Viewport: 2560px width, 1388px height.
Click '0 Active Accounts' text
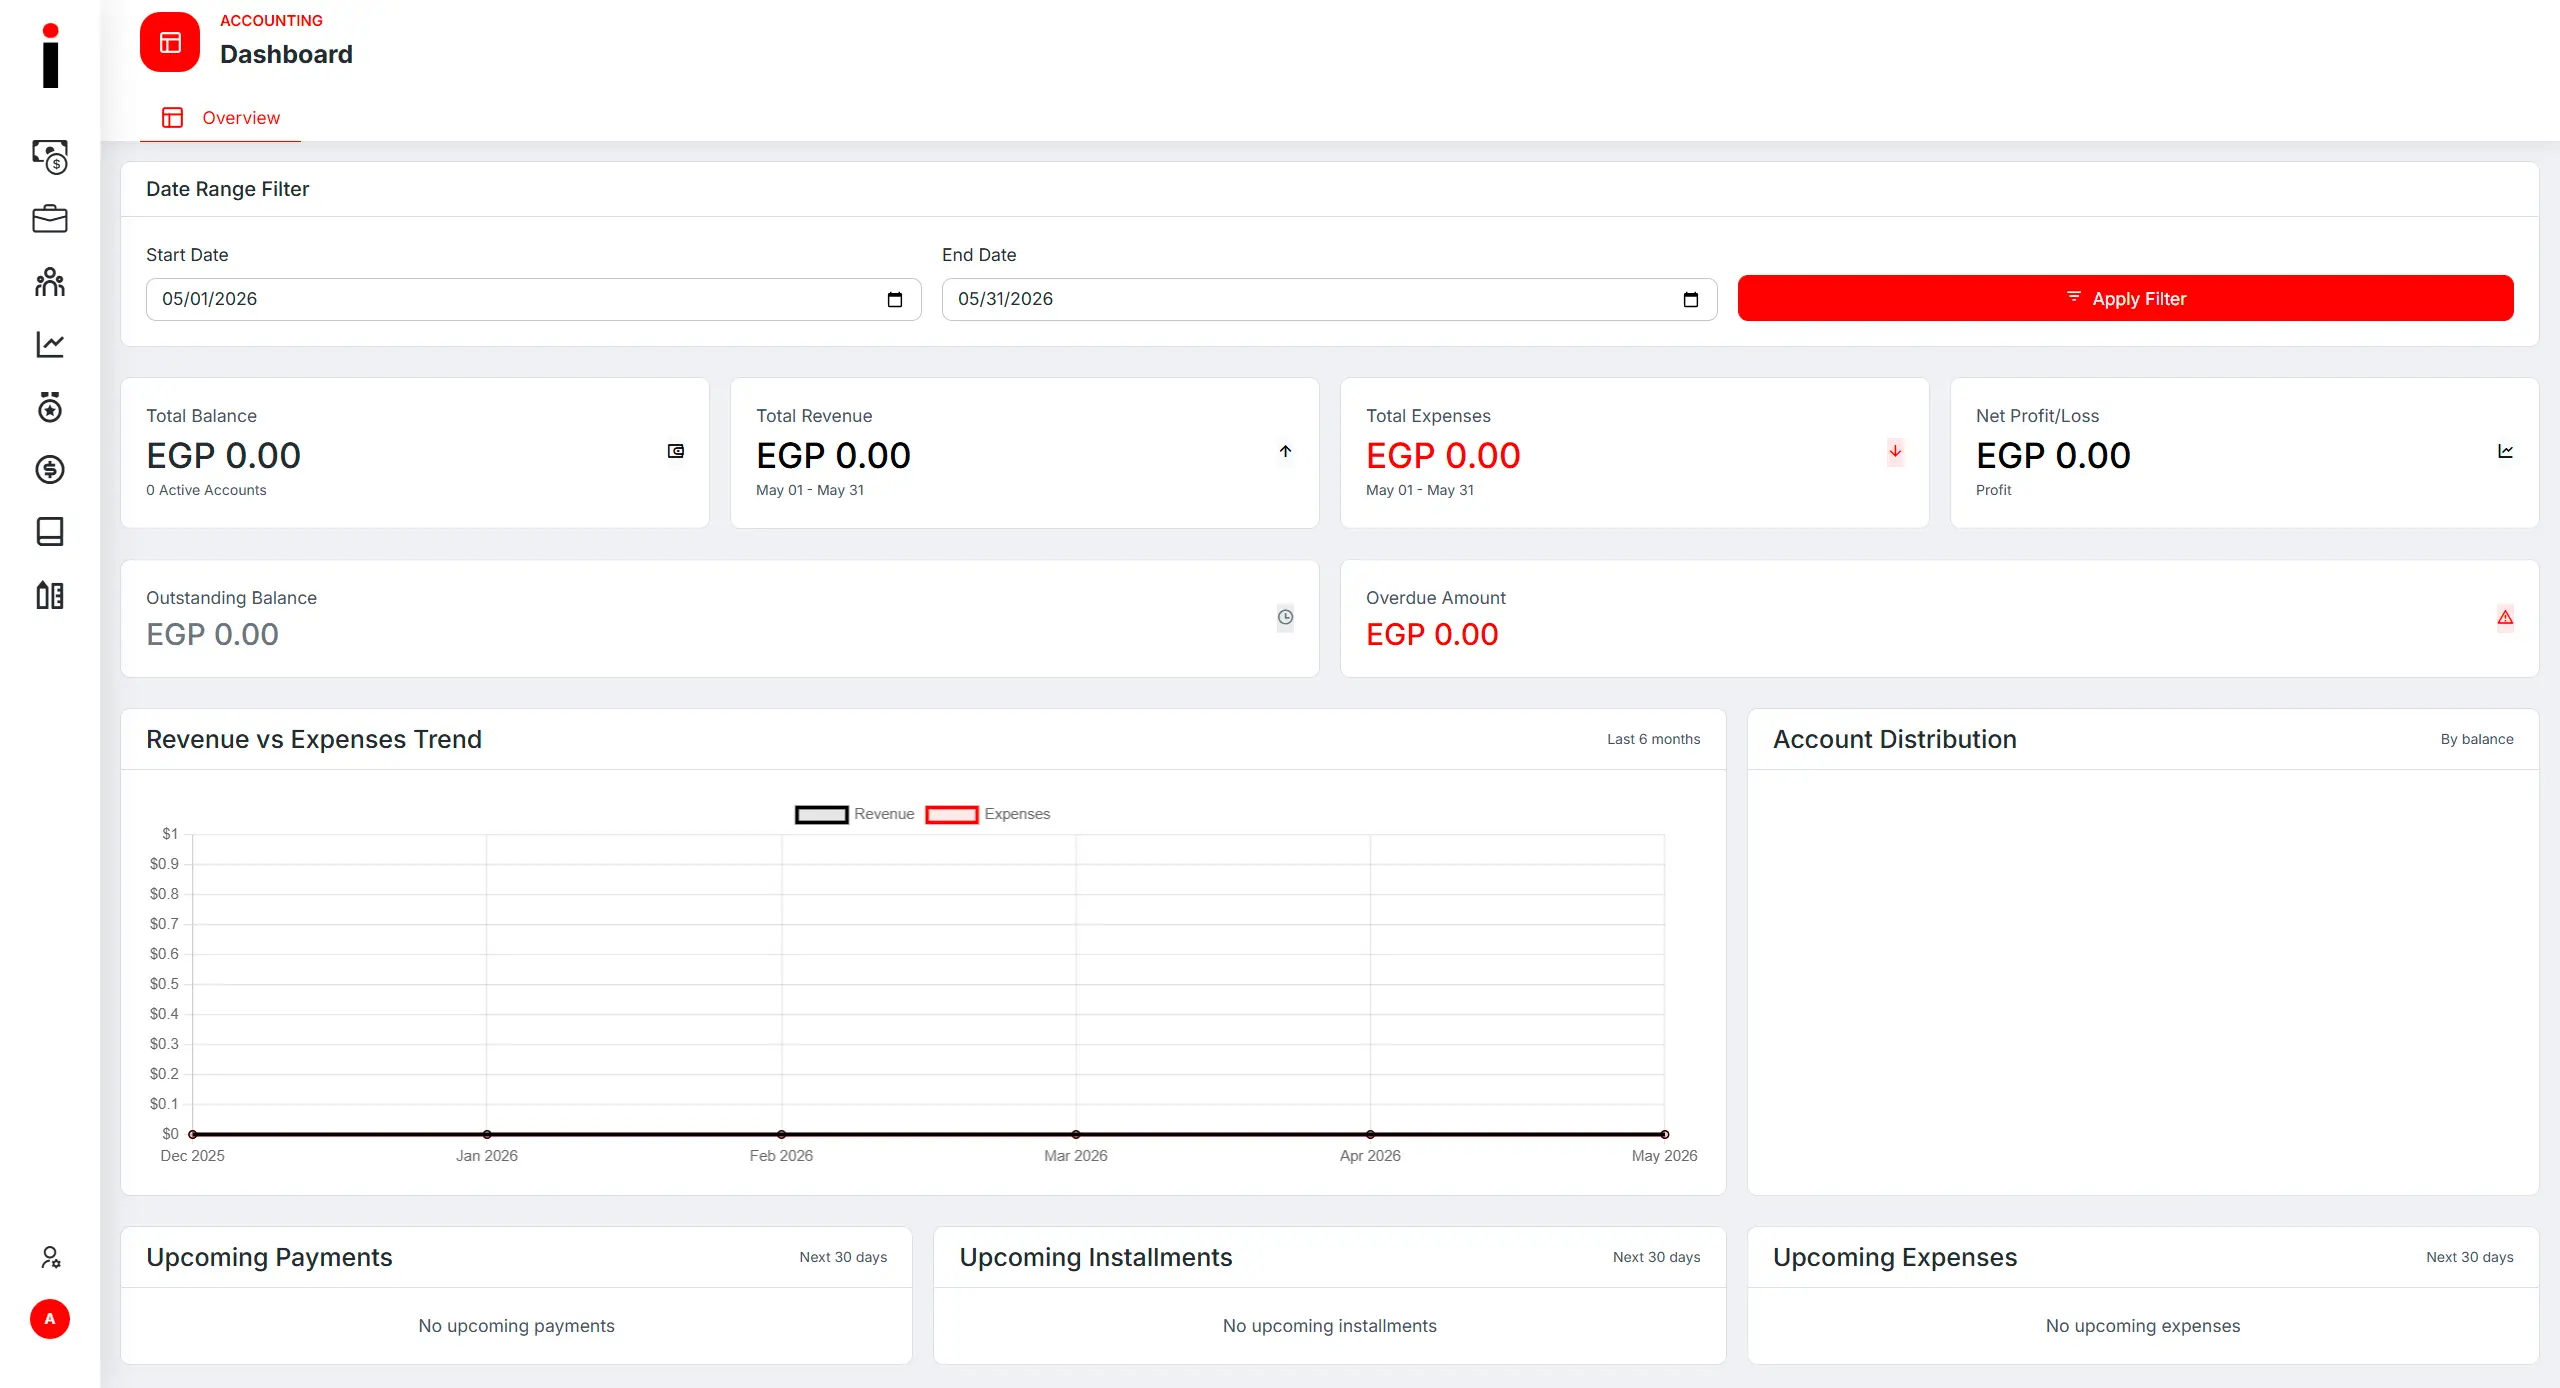click(x=206, y=490)
